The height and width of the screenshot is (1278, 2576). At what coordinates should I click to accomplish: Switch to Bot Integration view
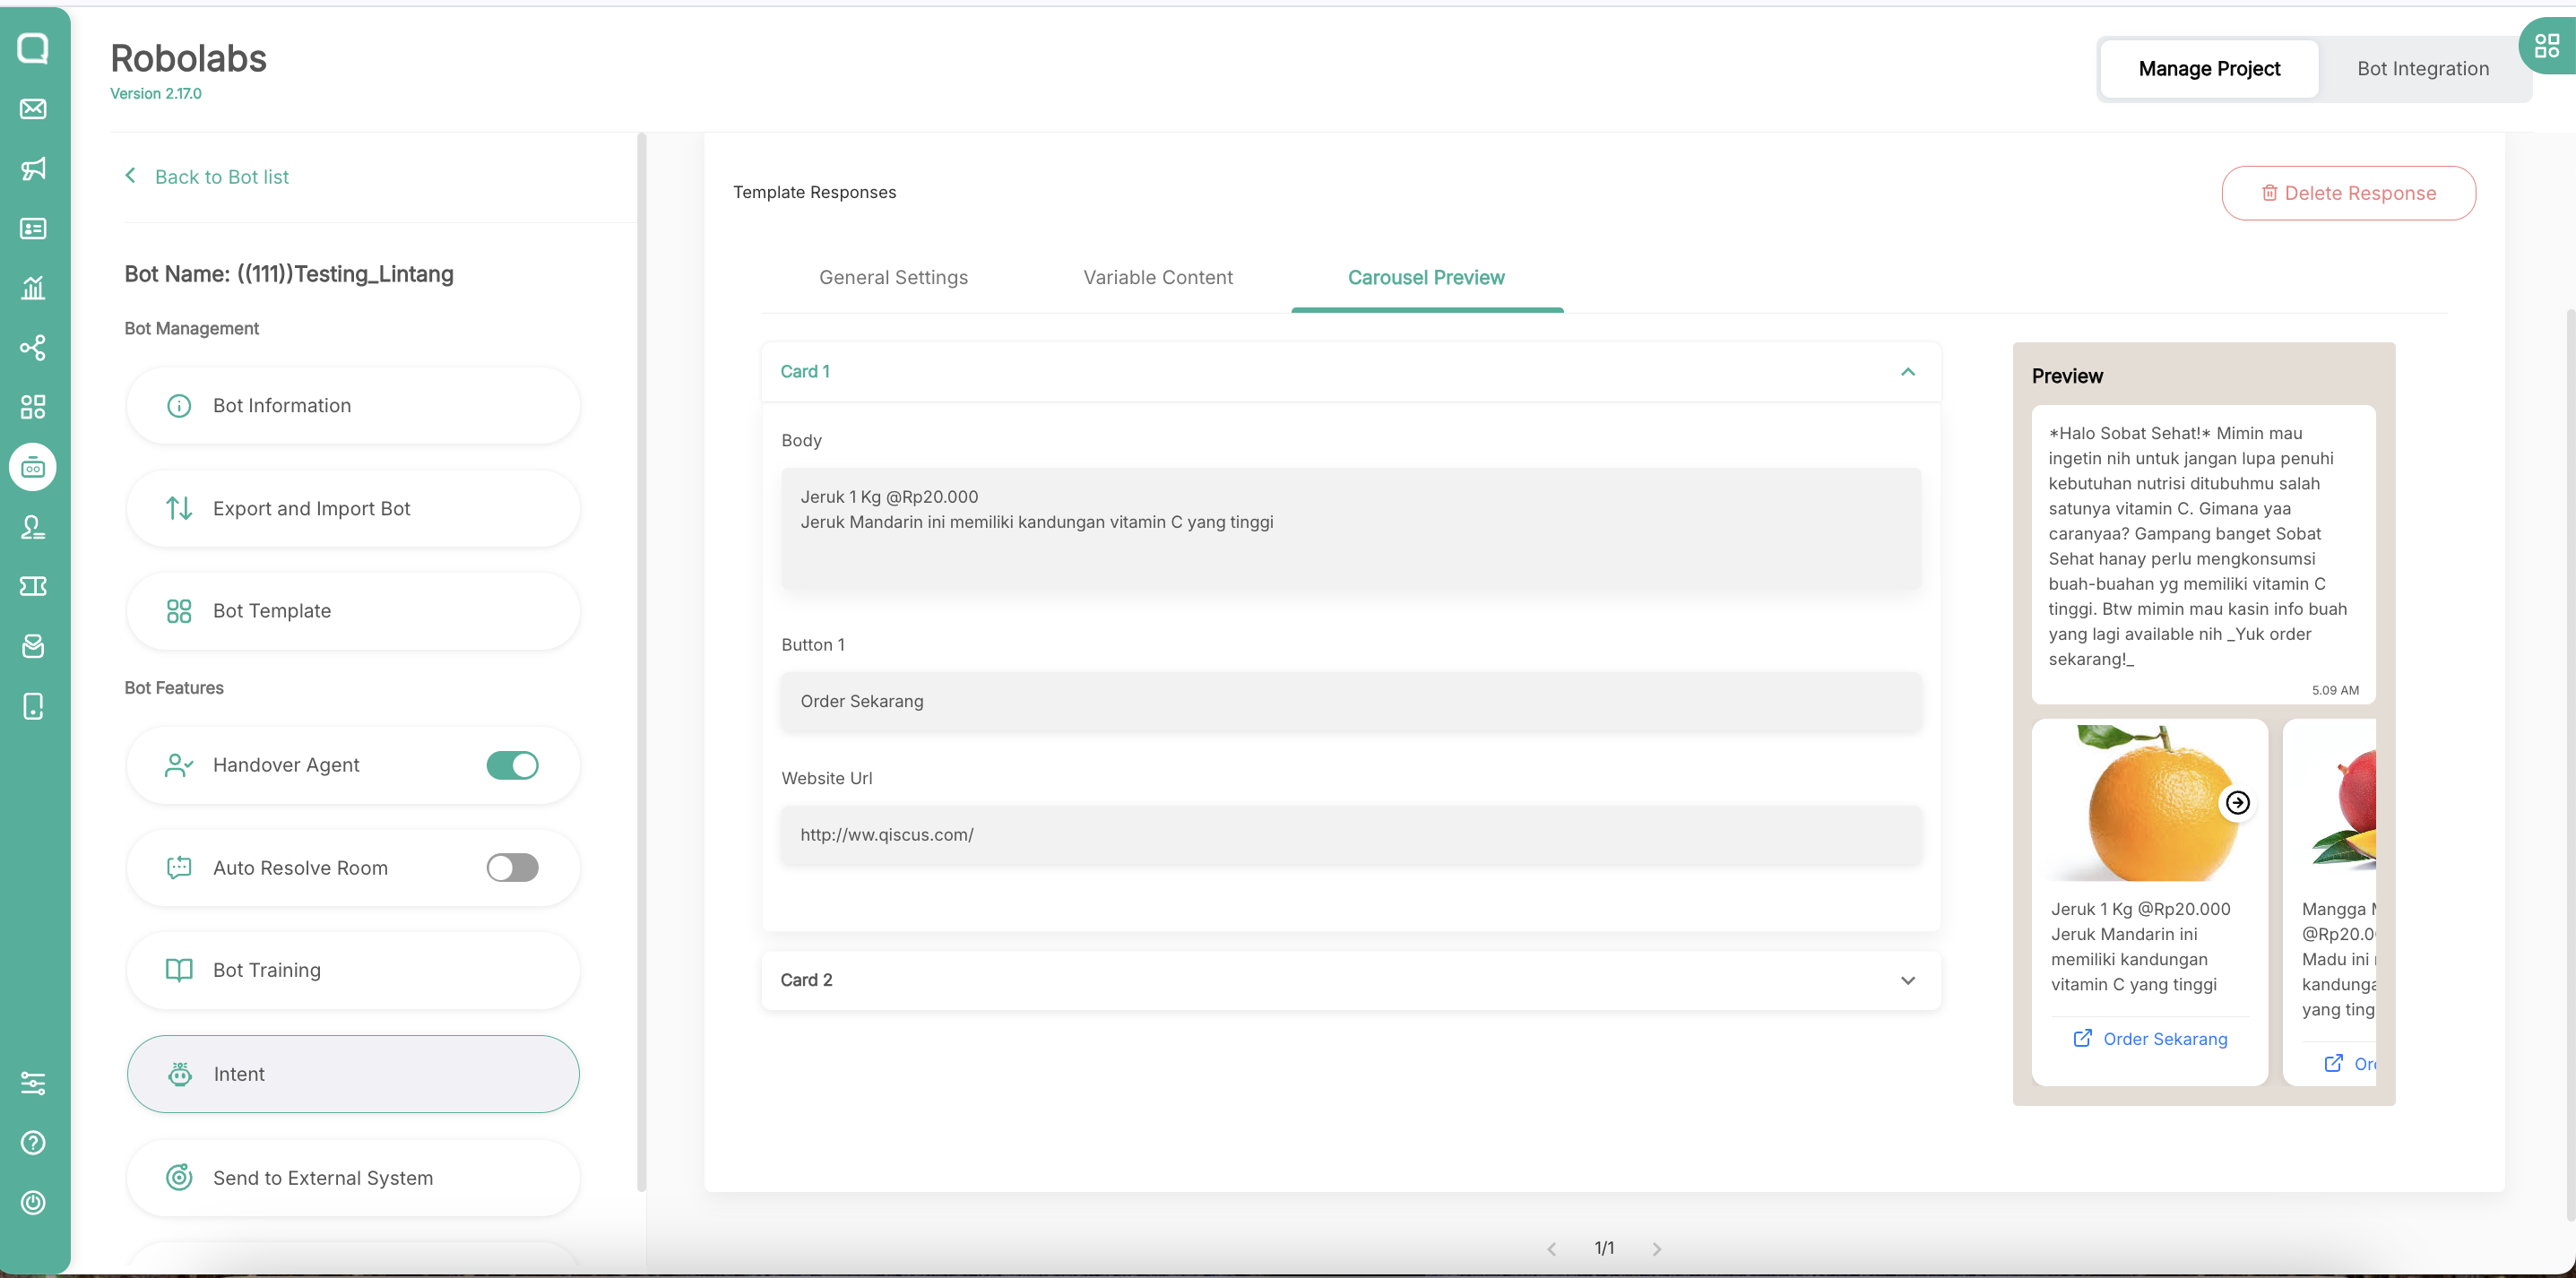[2422, 69]
